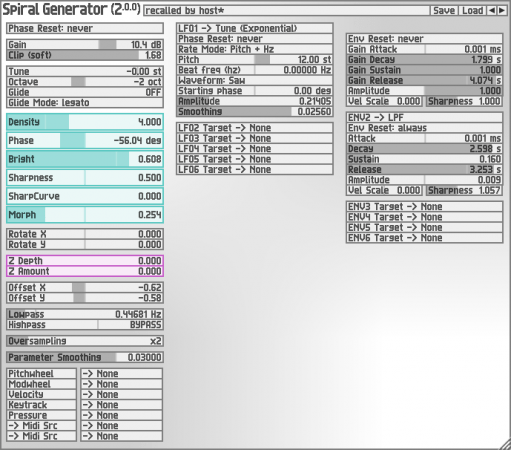Change the Waveform: Saw selector
The image size is (511, 450).
coord(255,80)
